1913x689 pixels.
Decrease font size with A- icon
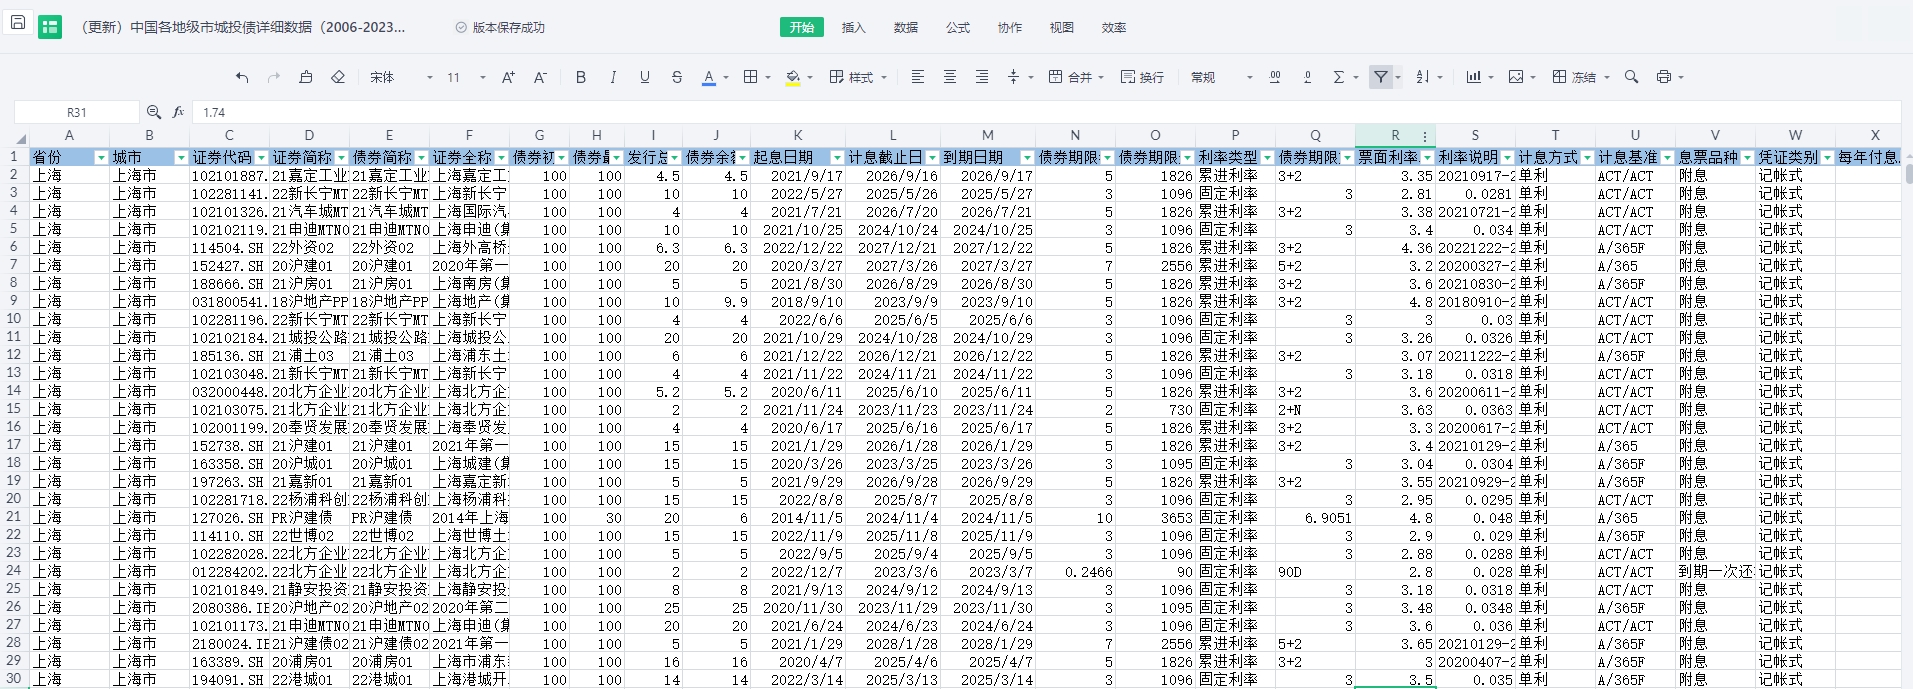pyautogui.click(x=540, y=77)
